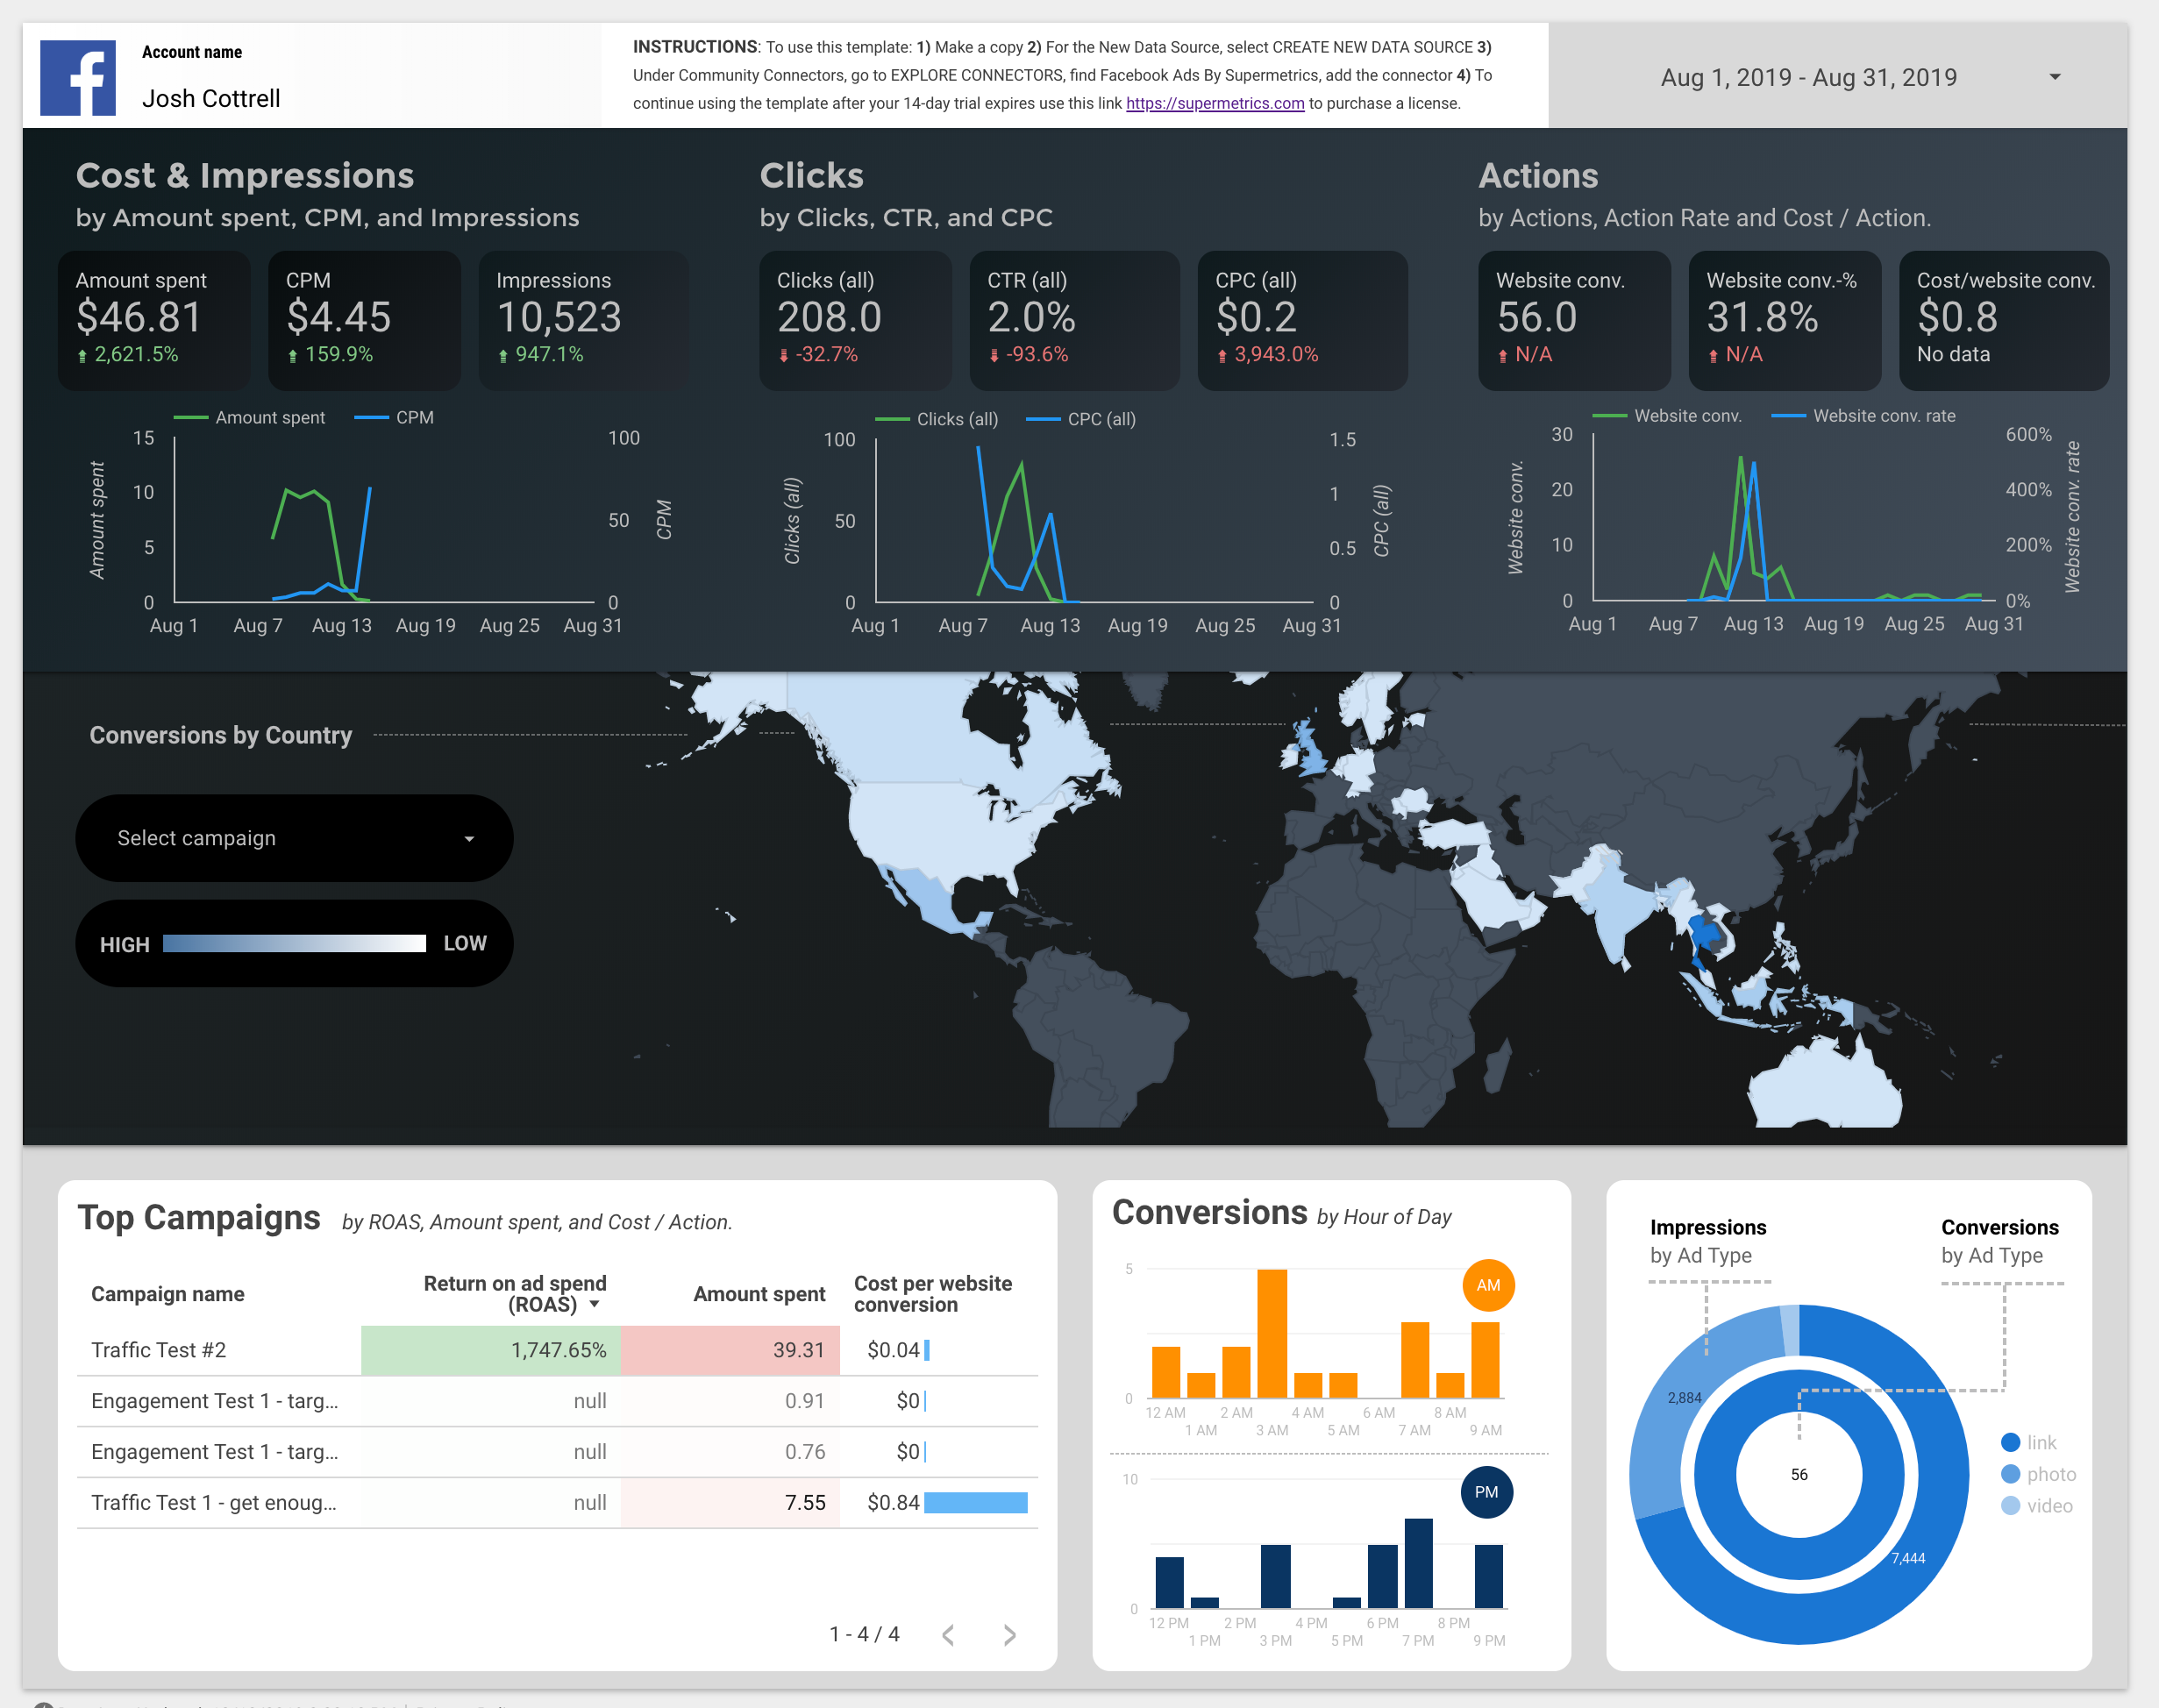The width and height of the screenshot is (2159, 1708).
Task: Click the Amount spent scorecard
Action: pyautogui.click(x=154, y=318)
